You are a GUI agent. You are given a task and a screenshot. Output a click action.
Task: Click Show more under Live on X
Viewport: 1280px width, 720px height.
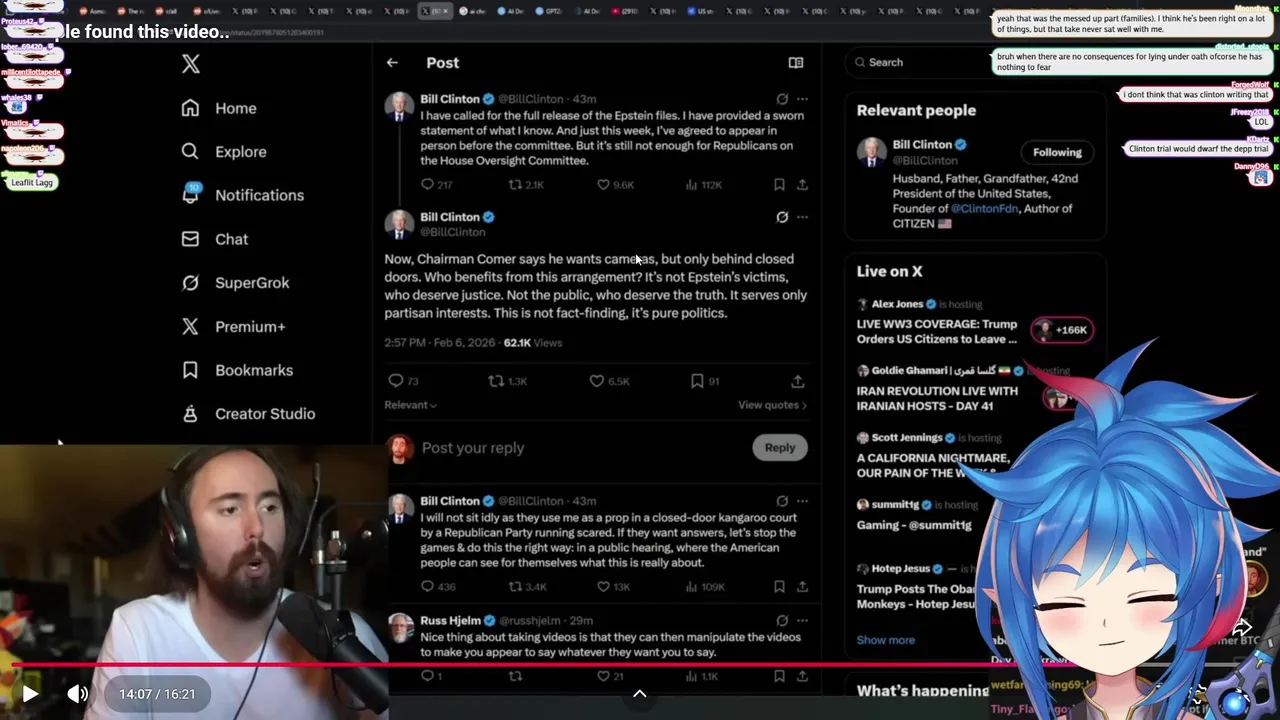tap(885, 640)
